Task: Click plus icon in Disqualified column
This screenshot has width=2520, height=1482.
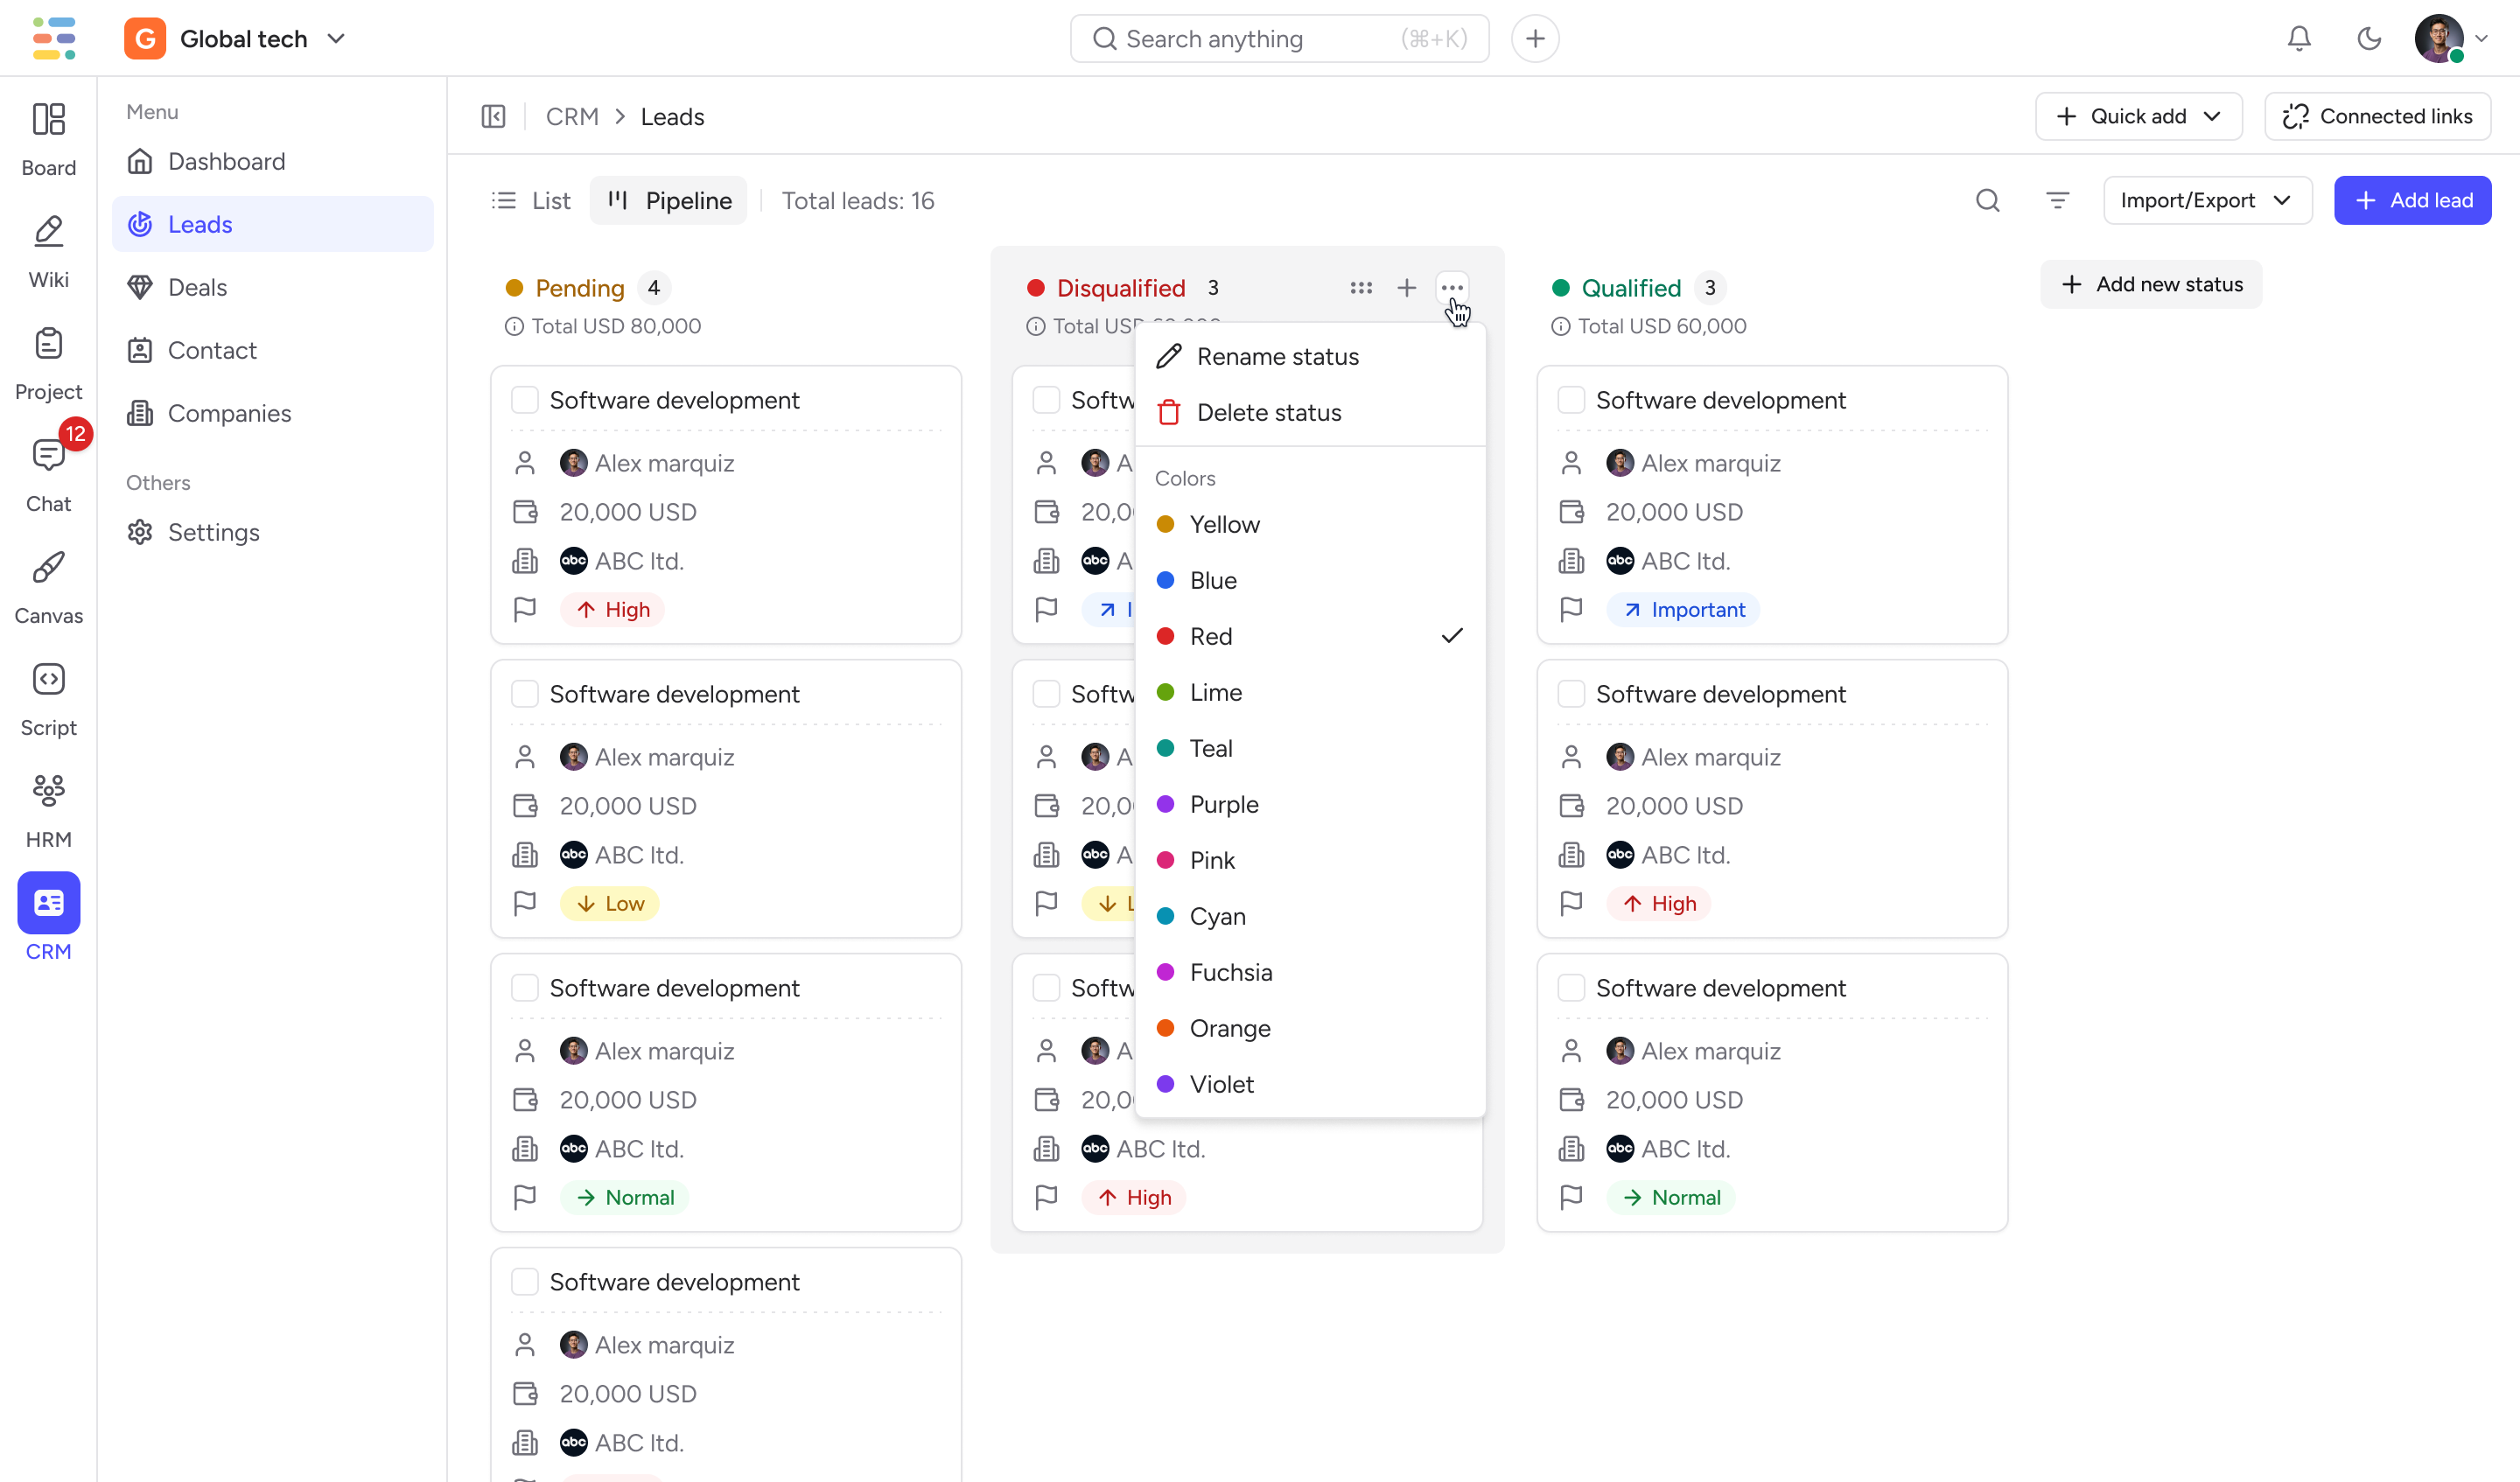Action: pyautogui.click(x=1406, y=288)
